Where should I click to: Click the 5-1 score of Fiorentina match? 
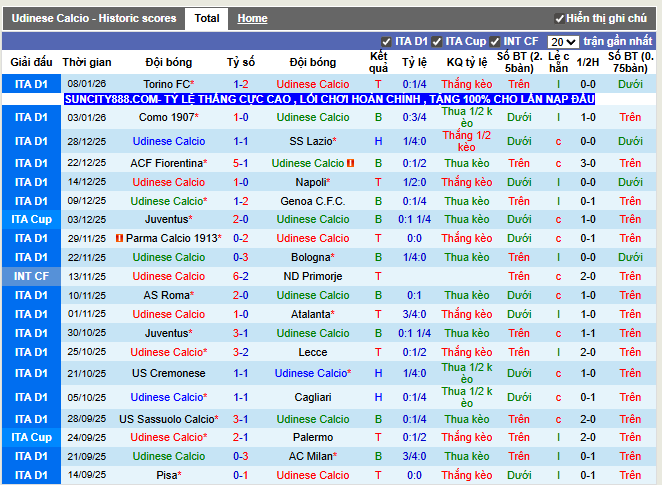coord(241,163)
